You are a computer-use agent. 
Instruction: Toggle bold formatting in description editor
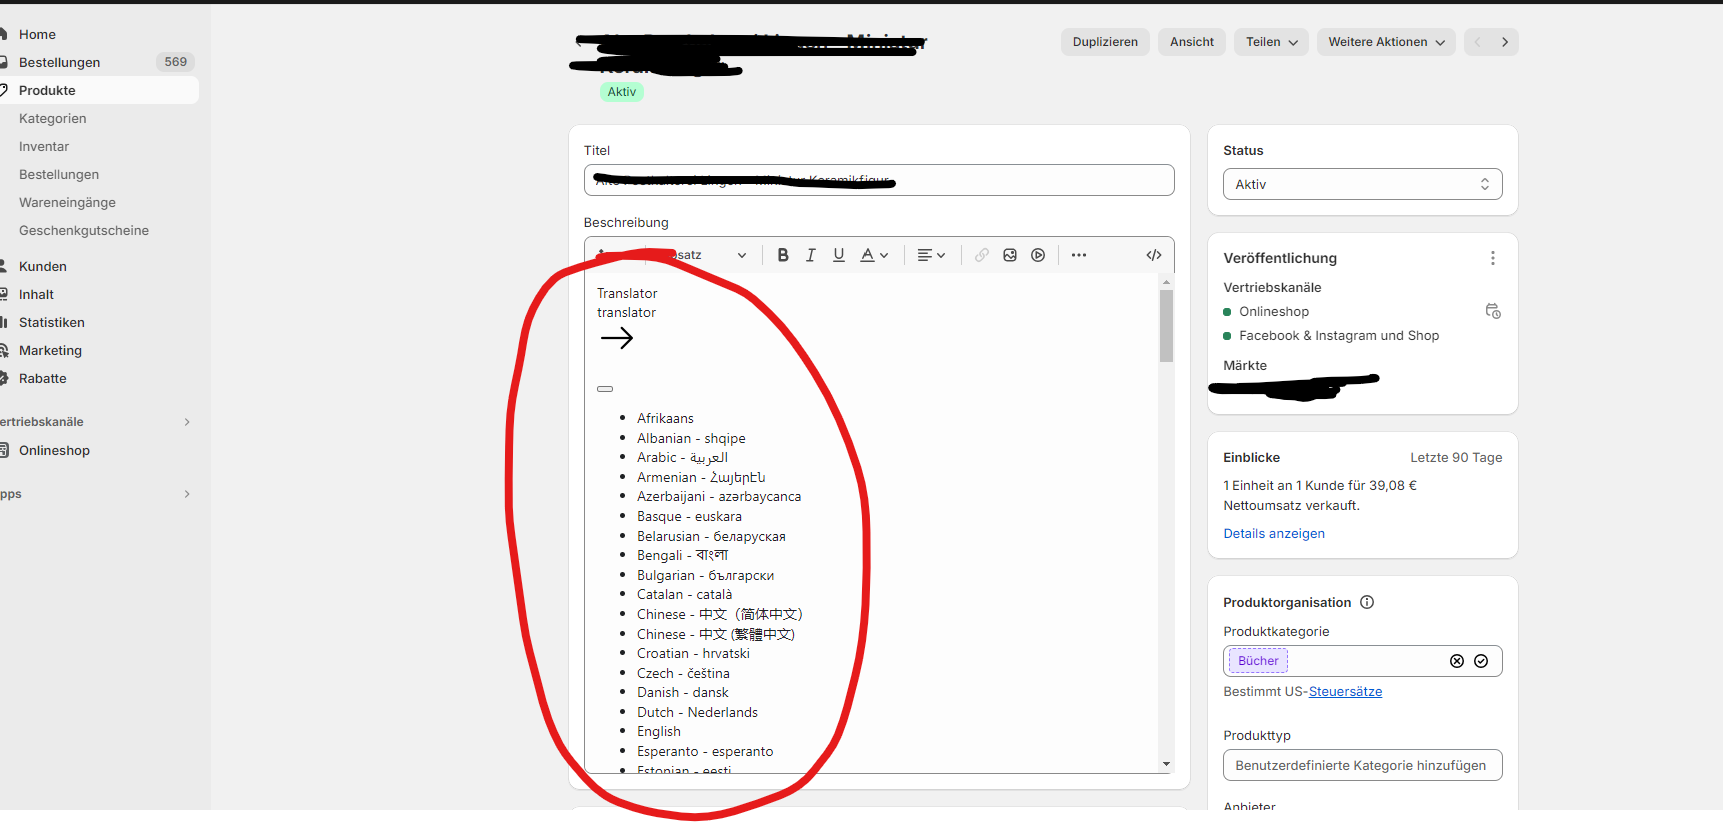[783, 255]
